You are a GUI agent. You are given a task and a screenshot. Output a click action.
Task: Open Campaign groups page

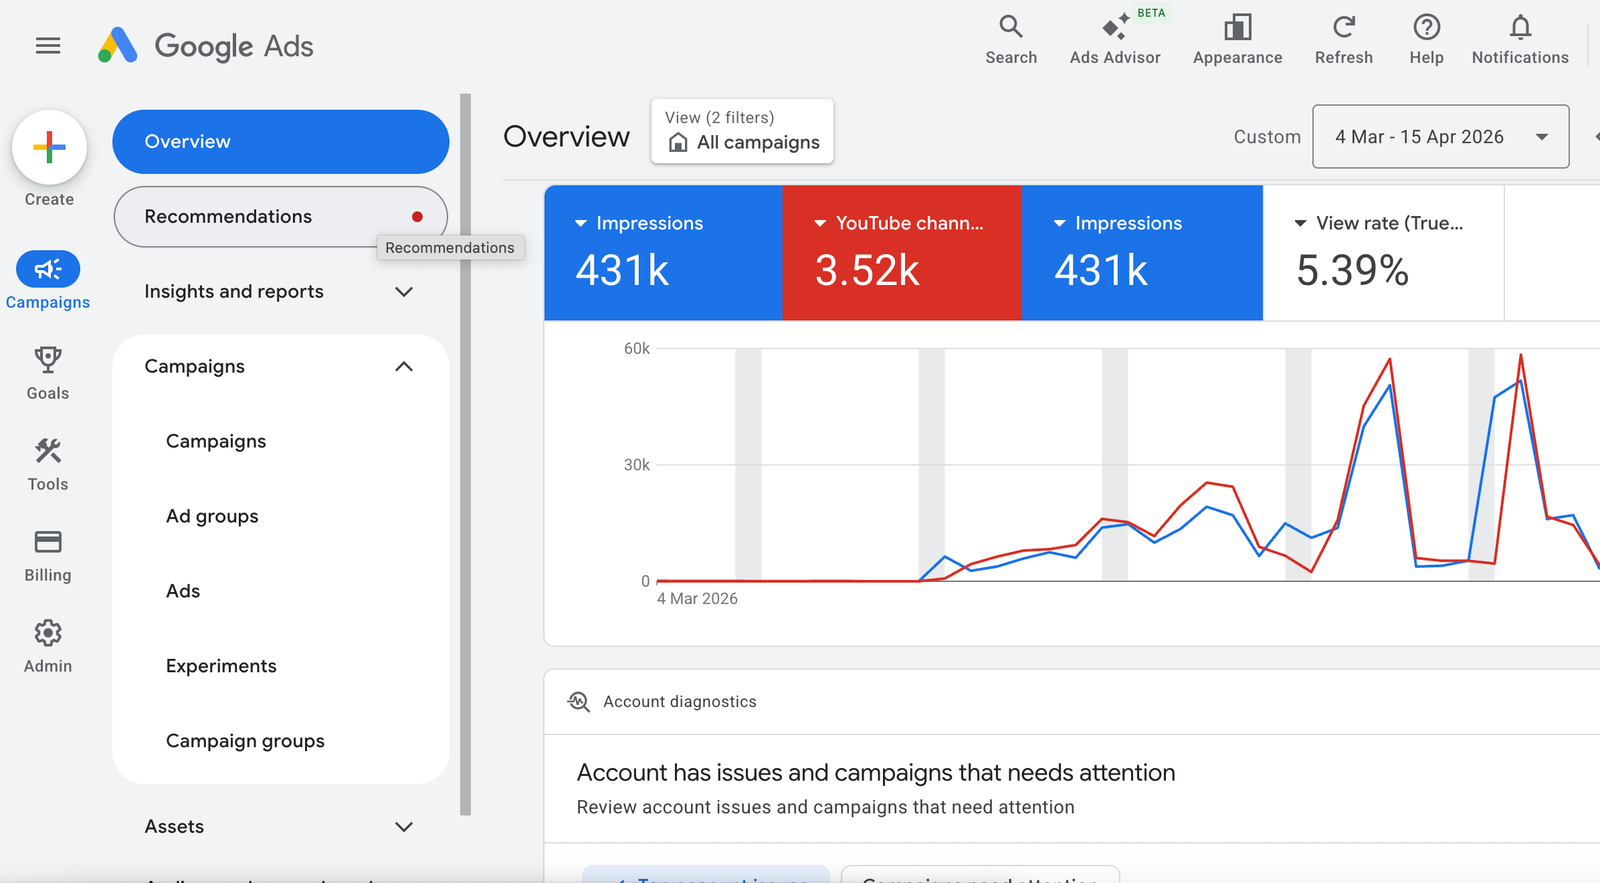245,742
